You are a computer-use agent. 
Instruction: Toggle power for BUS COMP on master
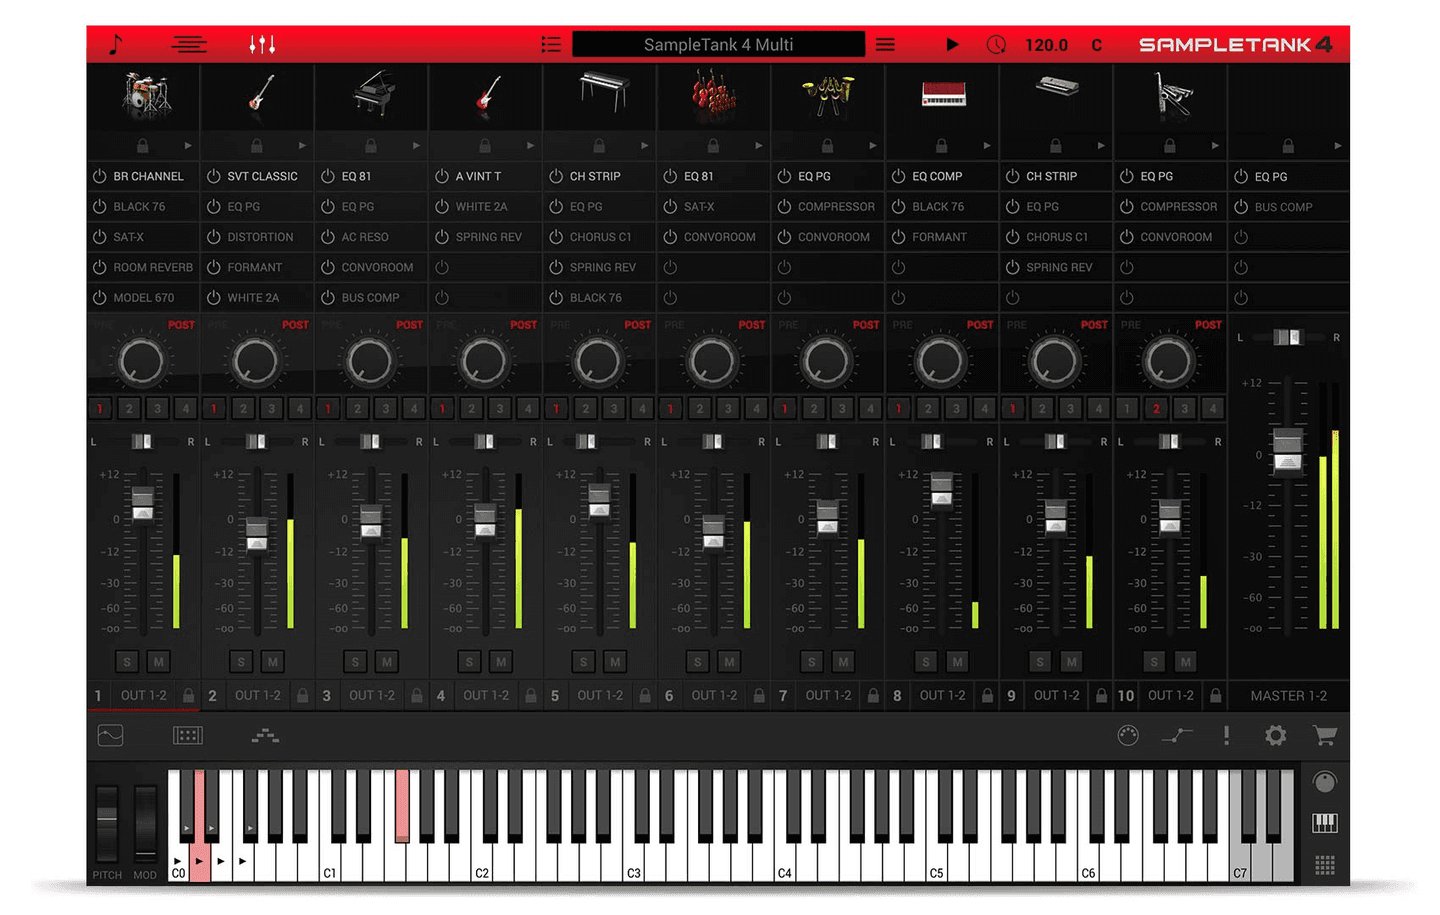click(x=1241, y=207)
